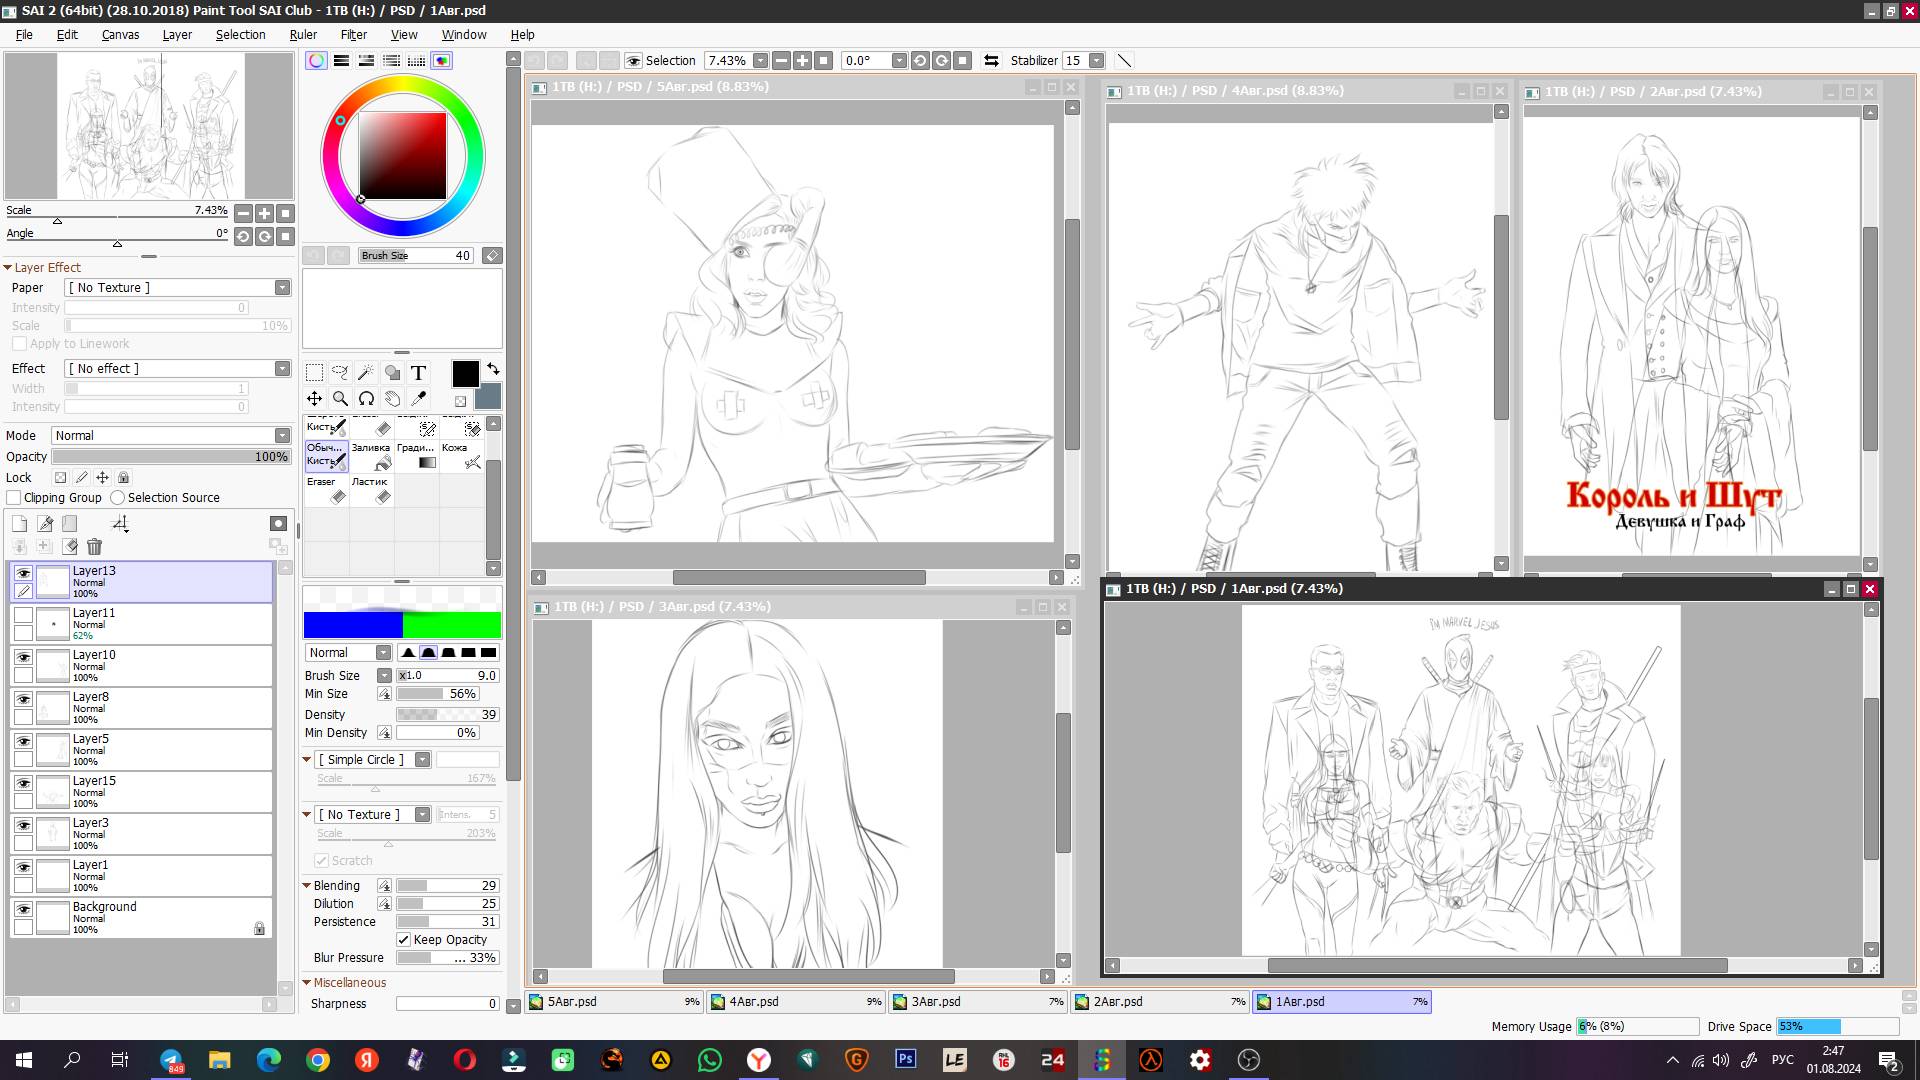The width and height of the screenshot is (1920, 1080).
Task: Switch to the 3Авг.psd document tab
Action: pyautogui.click(x=978, y=1001)
